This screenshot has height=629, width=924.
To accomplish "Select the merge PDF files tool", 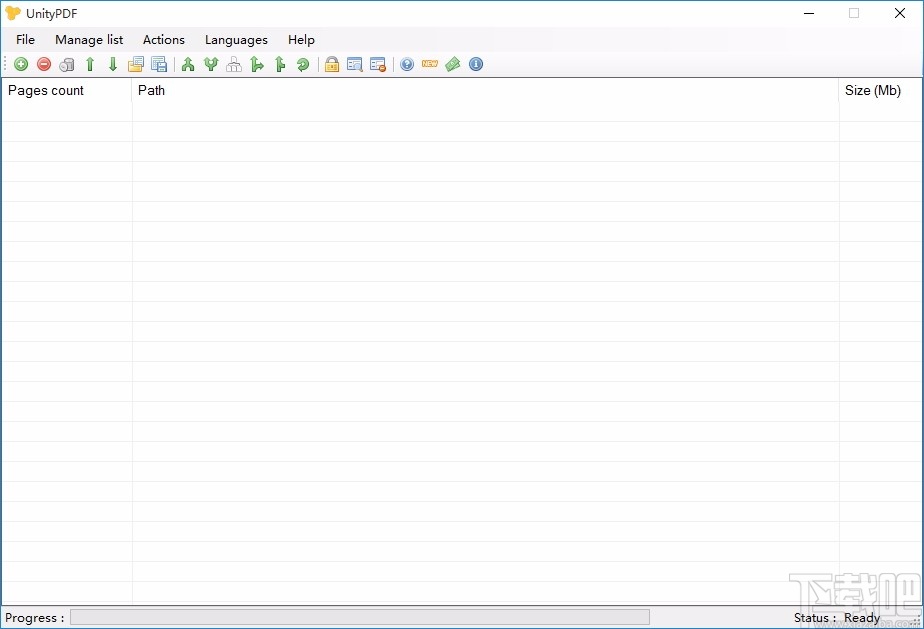I will [x=187, y=64].
